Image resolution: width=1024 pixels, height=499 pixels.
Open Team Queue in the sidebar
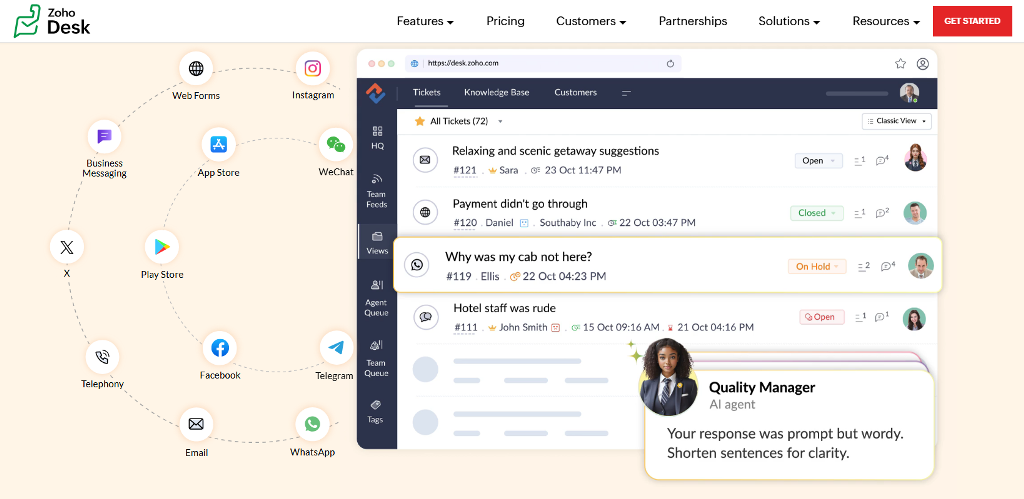tap(377, 359)
